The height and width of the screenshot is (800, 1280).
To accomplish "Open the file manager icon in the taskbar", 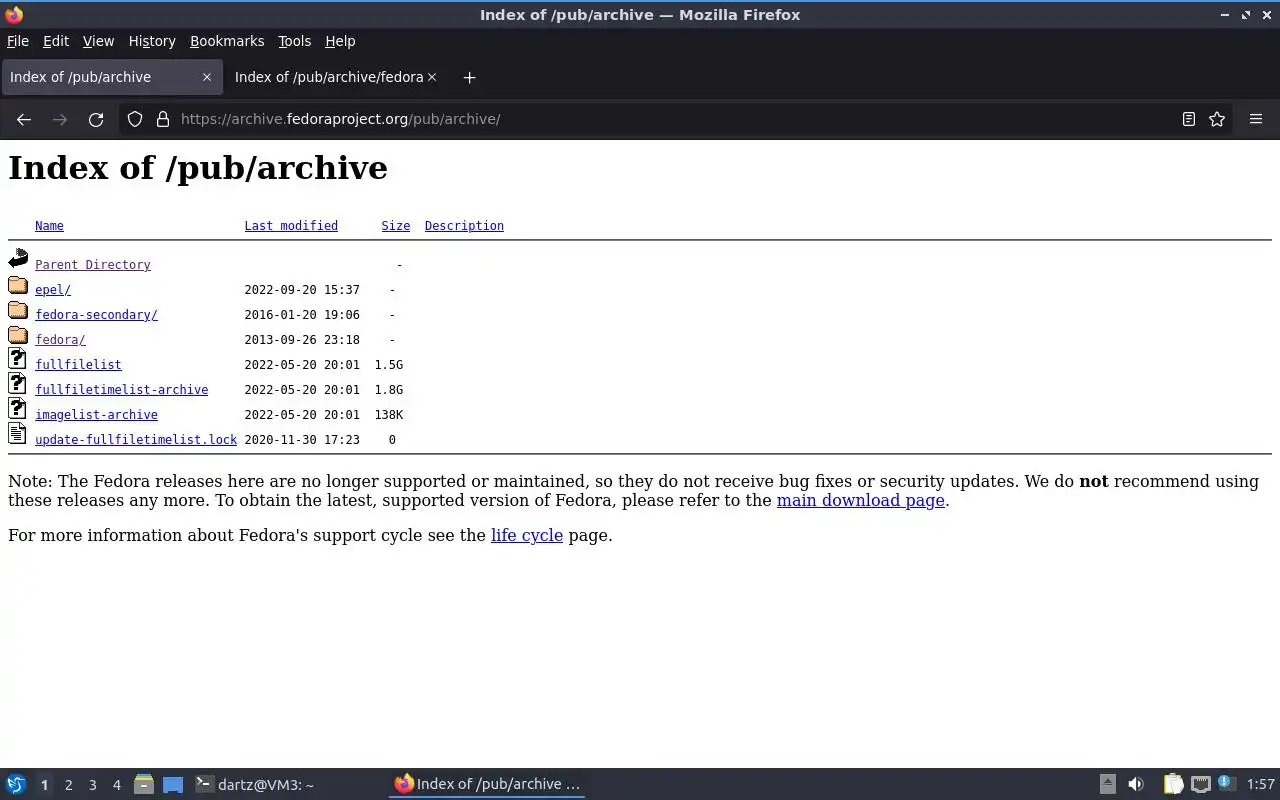I will [x=143, y=784].
